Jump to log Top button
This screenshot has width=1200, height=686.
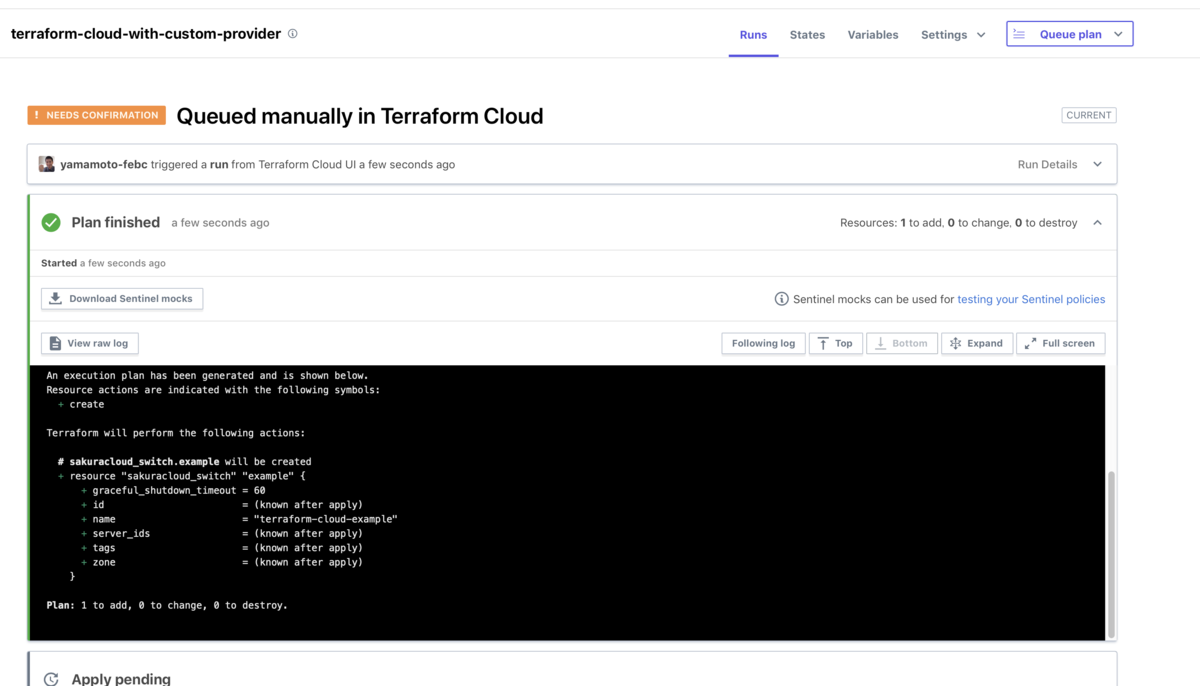point(835,343)
